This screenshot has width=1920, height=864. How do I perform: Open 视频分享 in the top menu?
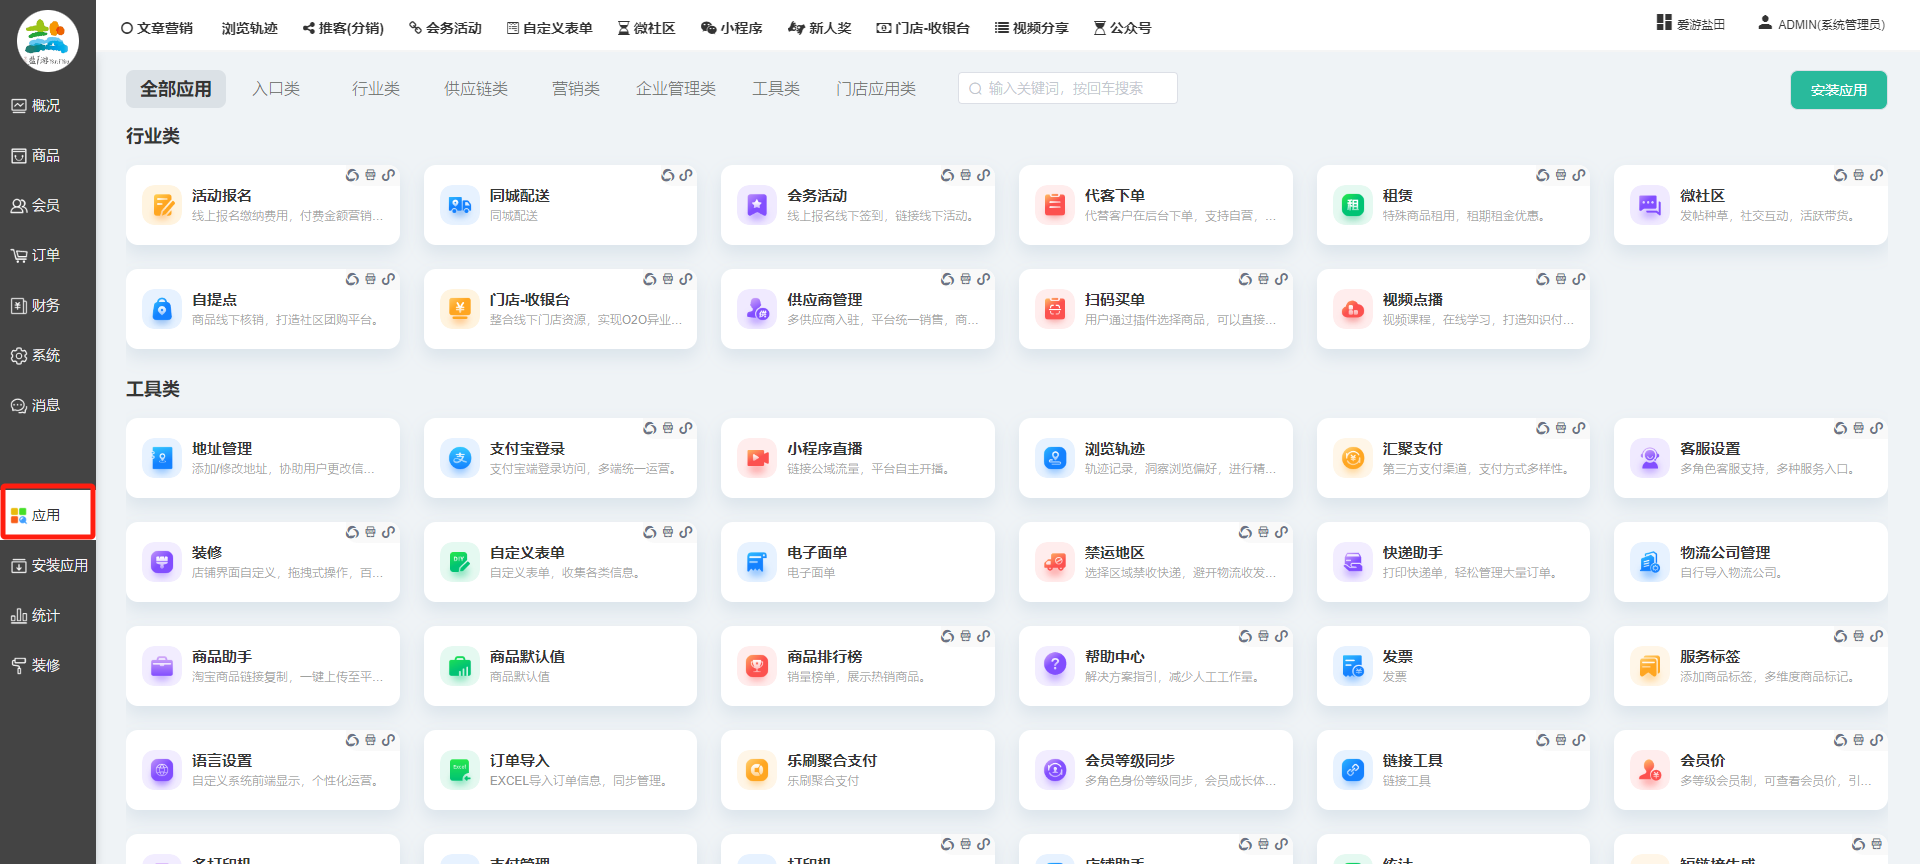[1031, 28]
